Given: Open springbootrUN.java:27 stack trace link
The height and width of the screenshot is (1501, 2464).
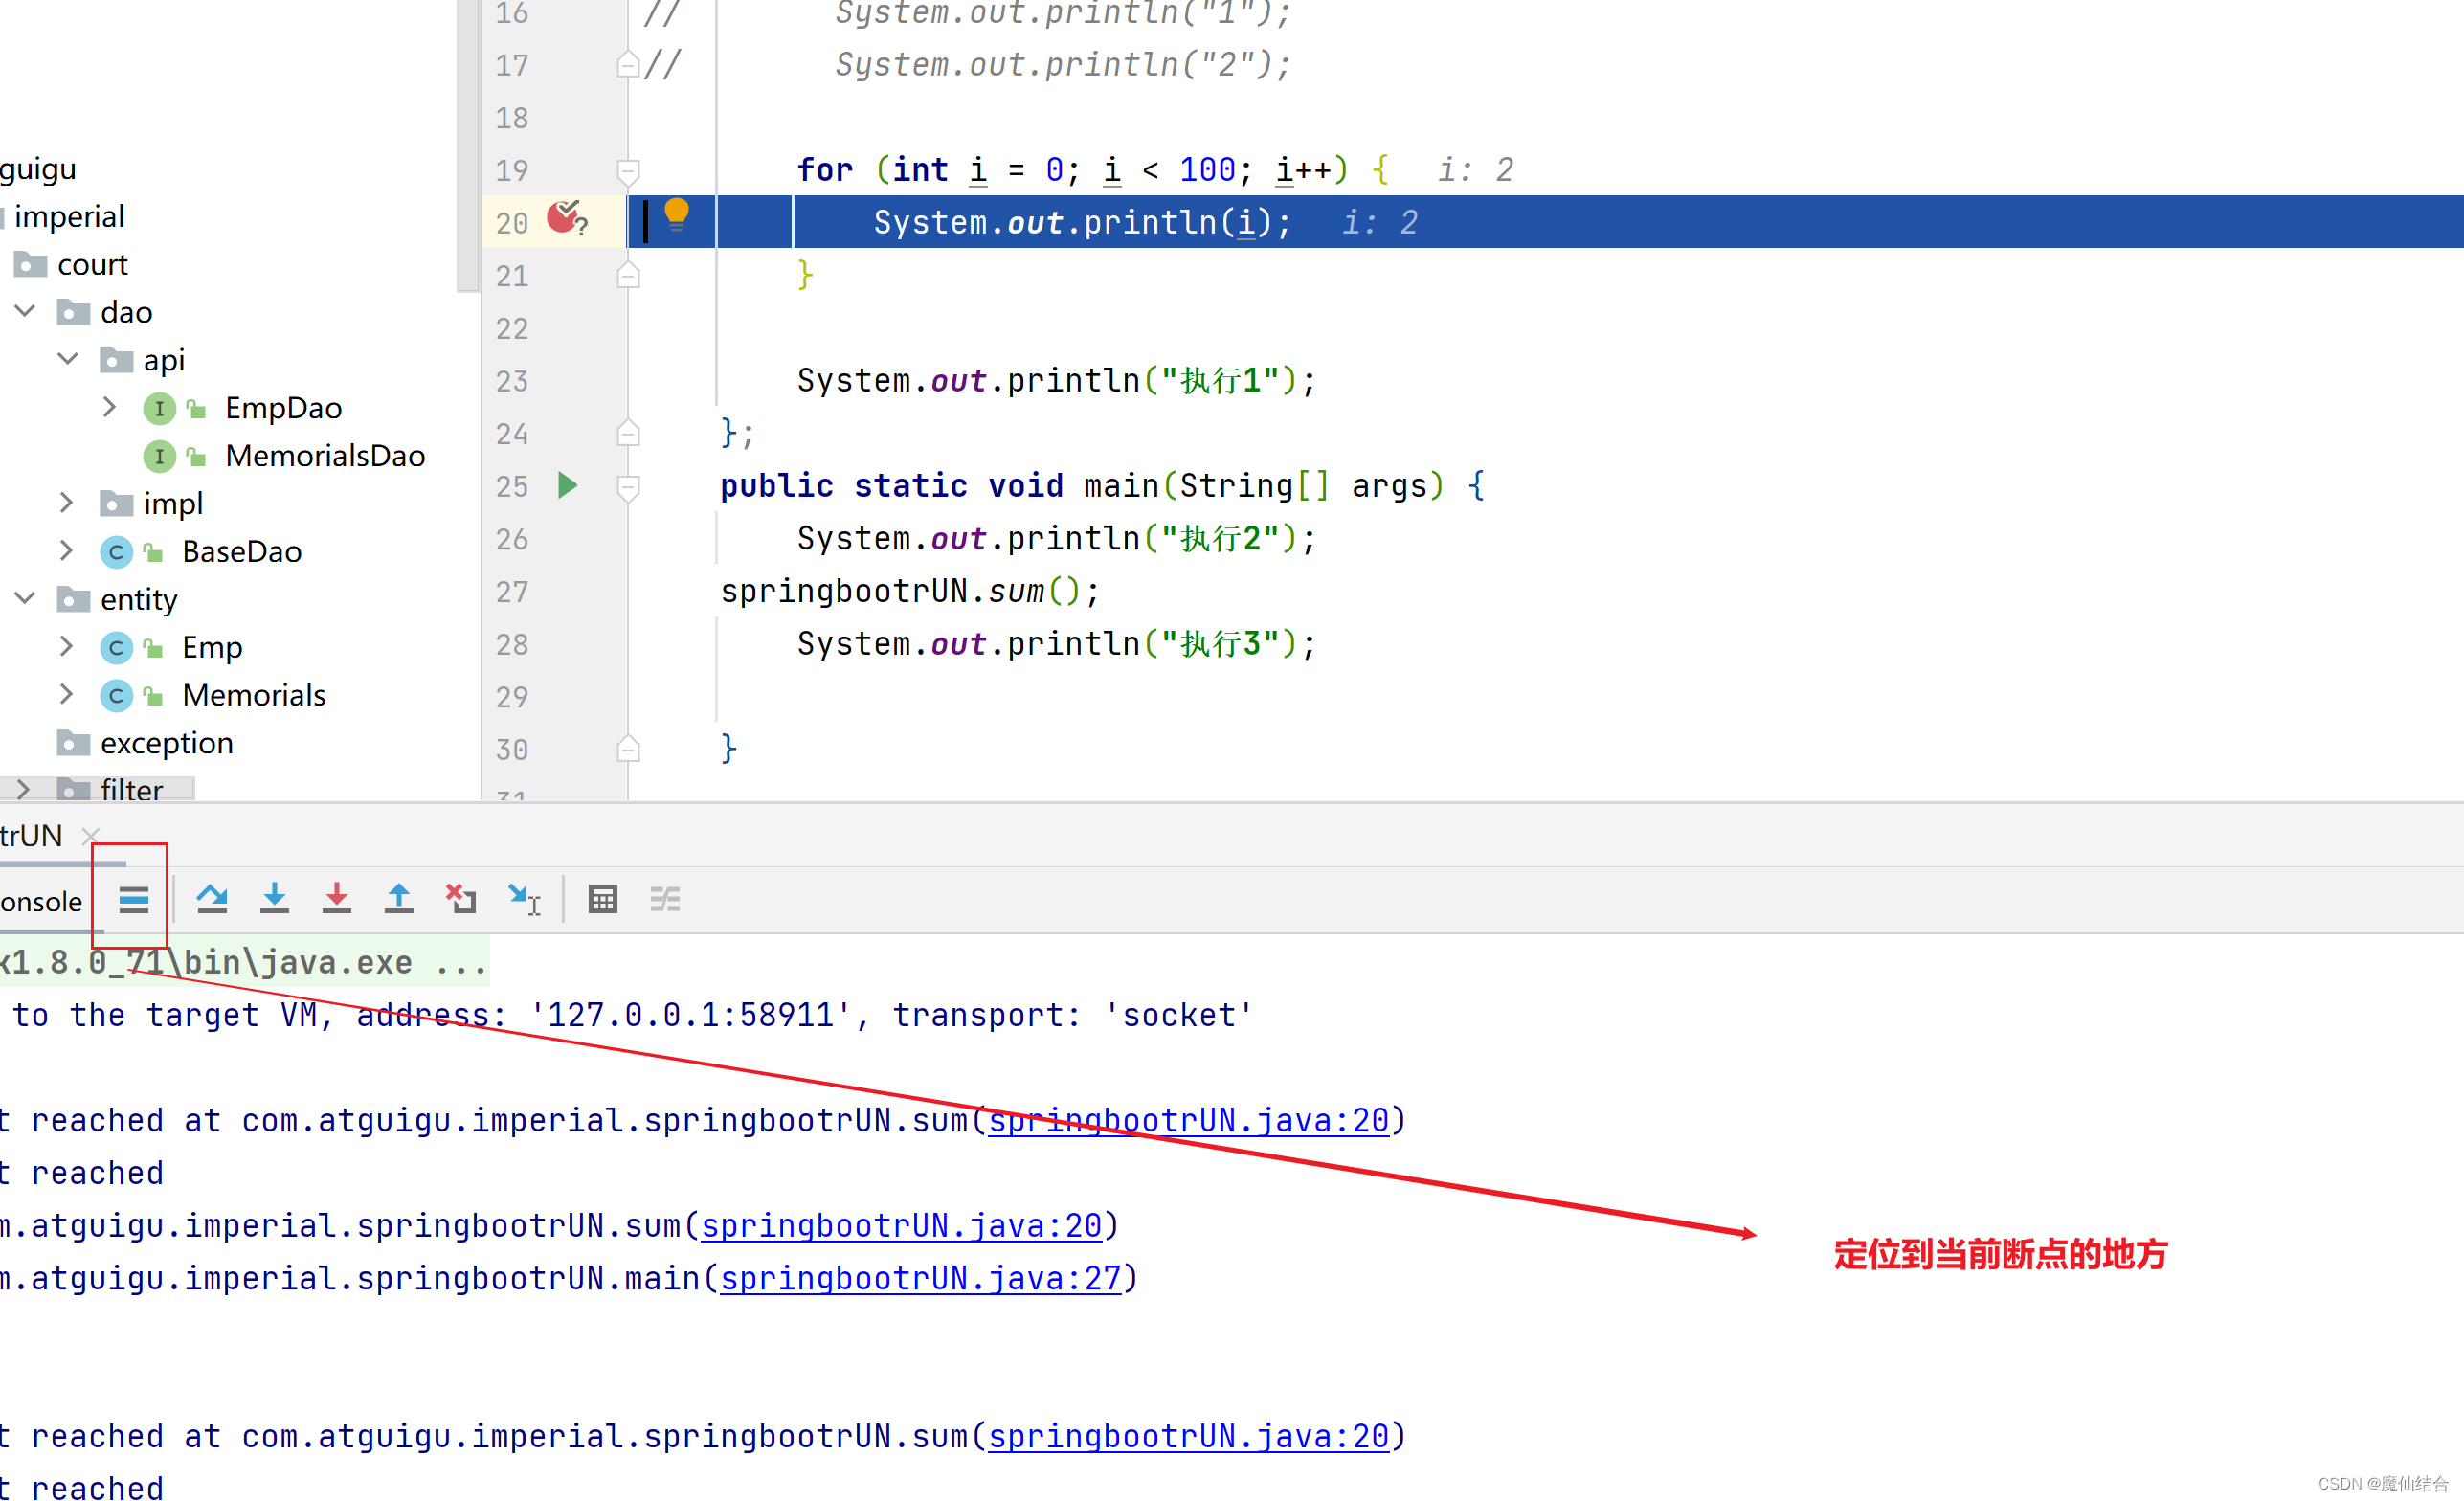Looking at the screenshot, I should pos(920,1279).
